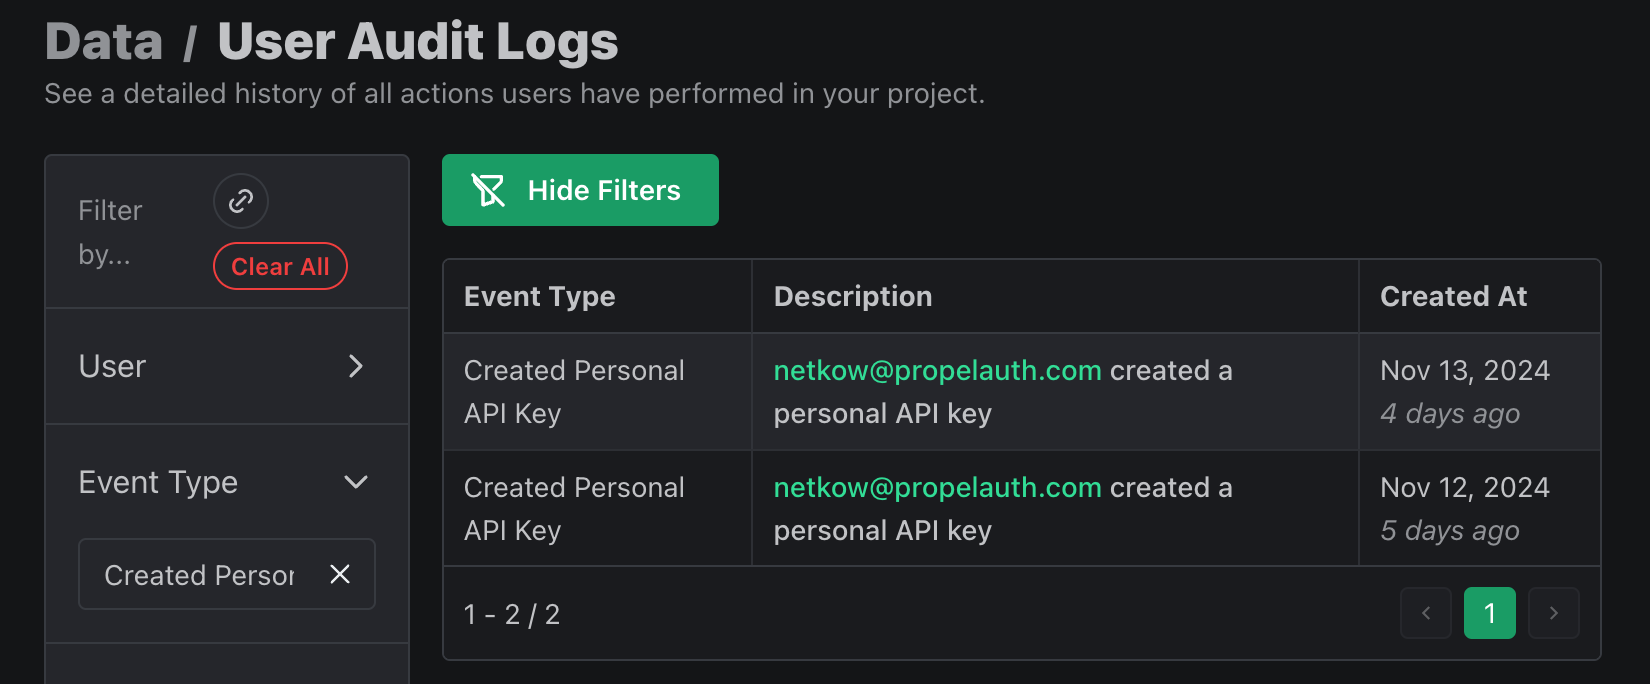Select page 1 in pagination
The height and width of the screenshot is (684, 1650).
point(1490,613)
